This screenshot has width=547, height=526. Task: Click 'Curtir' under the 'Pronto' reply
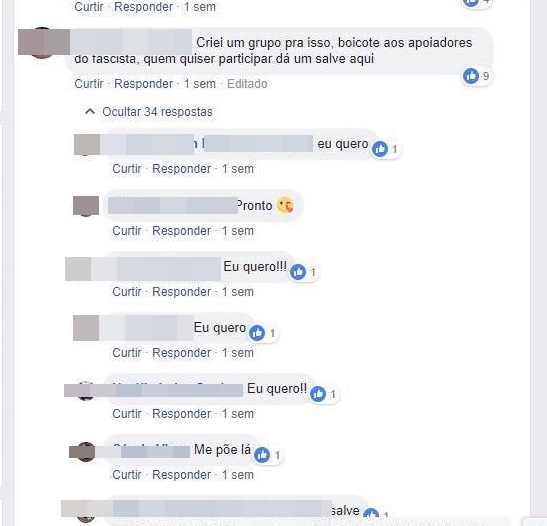pos(127,231)
